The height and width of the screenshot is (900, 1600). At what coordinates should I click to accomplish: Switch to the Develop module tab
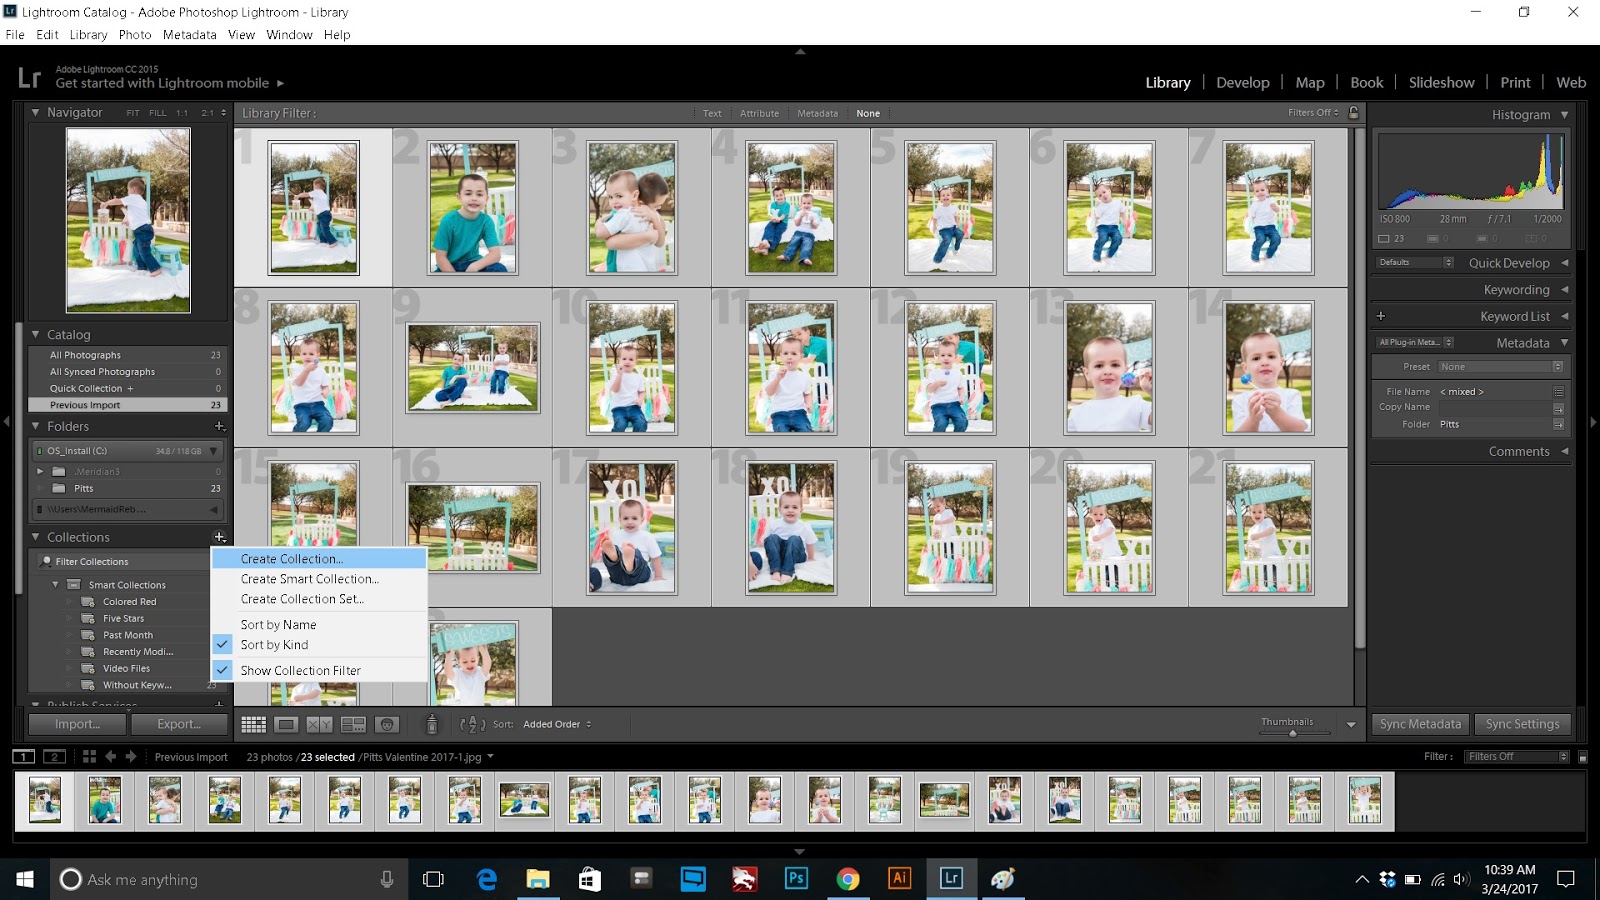tap(1242, 82)
